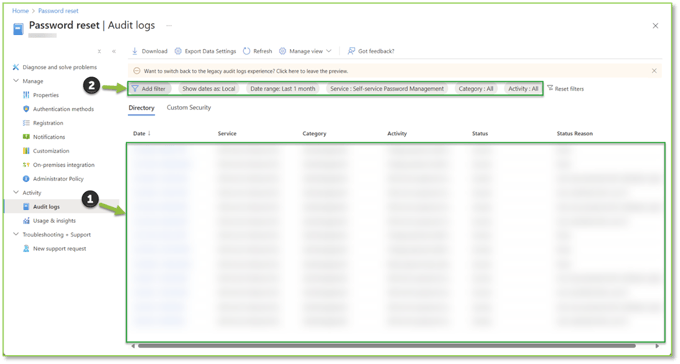Image resolution: width=680 pixels, height=364 pixels.
Task: Click the Activity column header
Action: (397, 134)
